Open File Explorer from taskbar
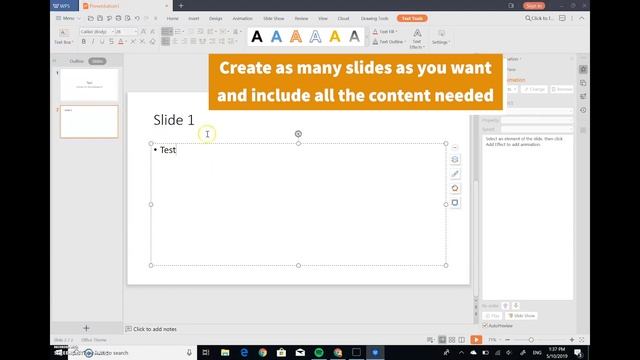Screen dimensions: 640x360 pyautogui.click(x=225, y=352)
